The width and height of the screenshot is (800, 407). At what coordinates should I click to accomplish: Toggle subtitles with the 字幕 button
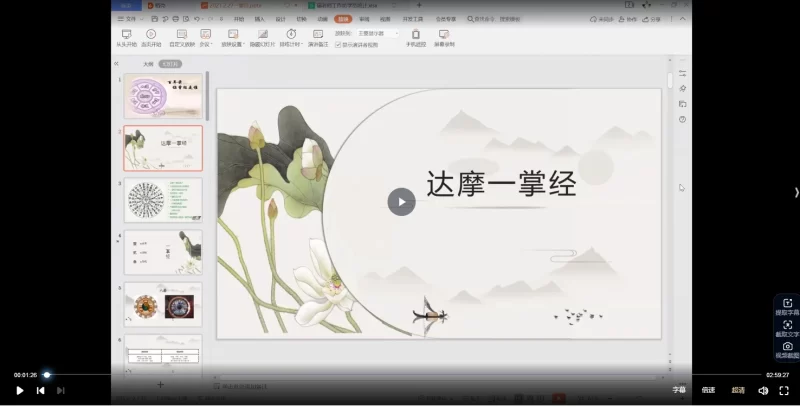point(679,390)
